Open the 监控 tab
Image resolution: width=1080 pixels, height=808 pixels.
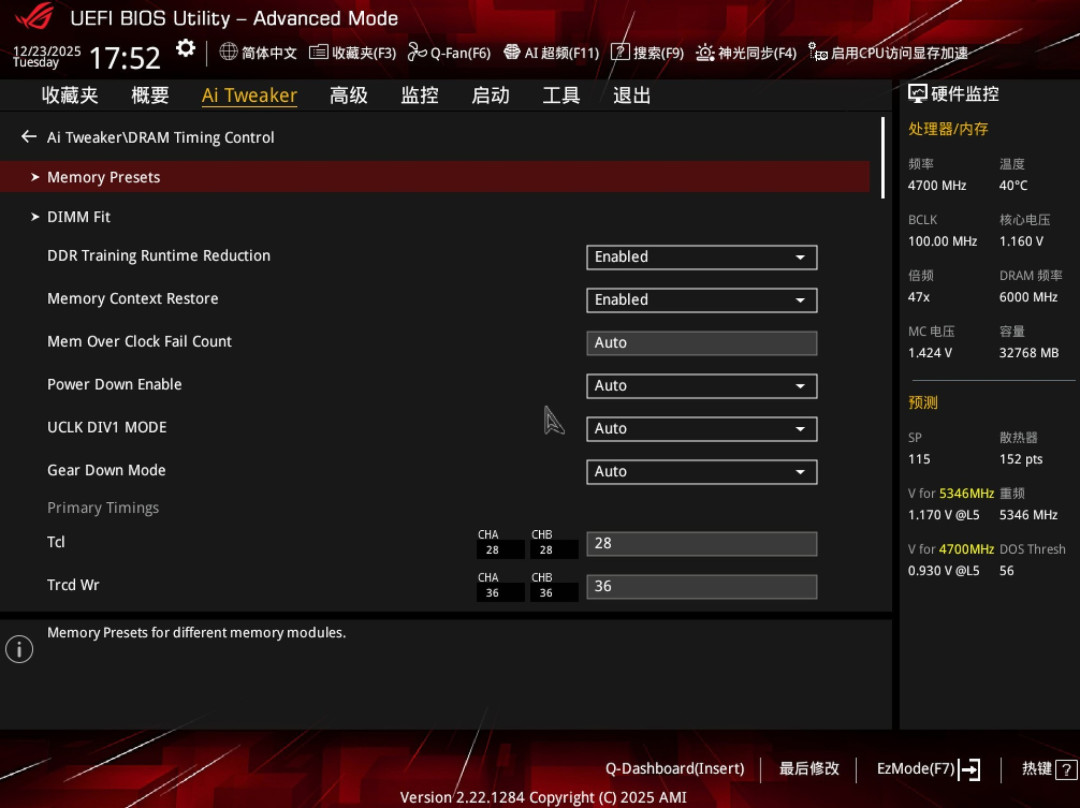pos(419,95)
